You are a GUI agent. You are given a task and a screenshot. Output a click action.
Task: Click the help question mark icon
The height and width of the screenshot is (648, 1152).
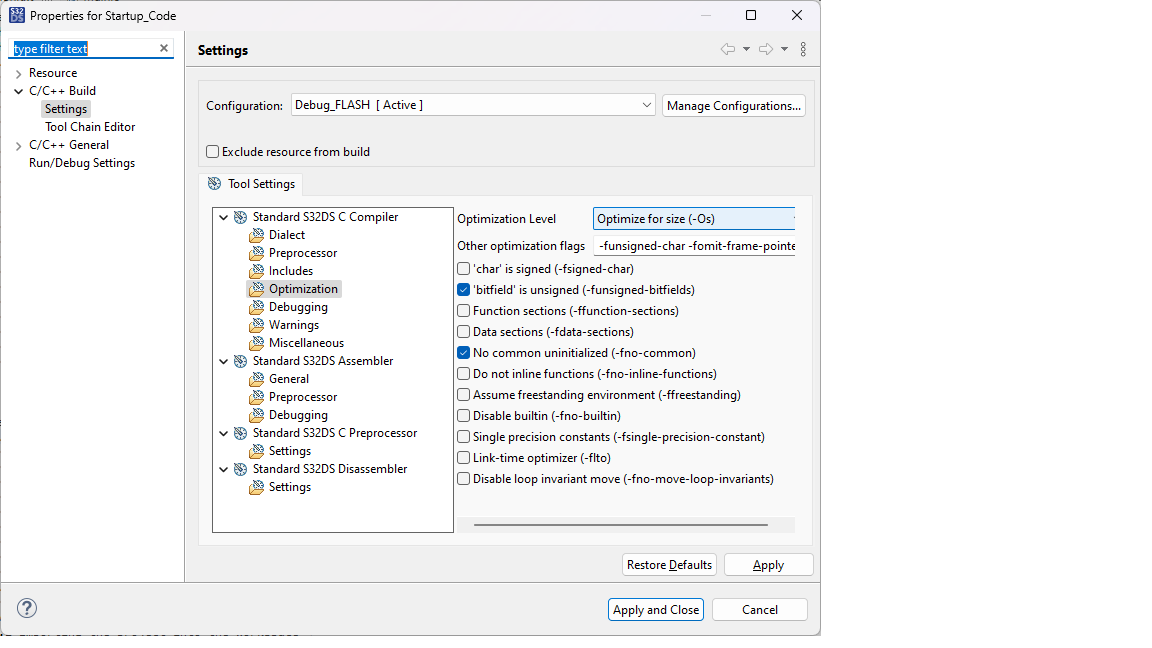click(27, 608)
